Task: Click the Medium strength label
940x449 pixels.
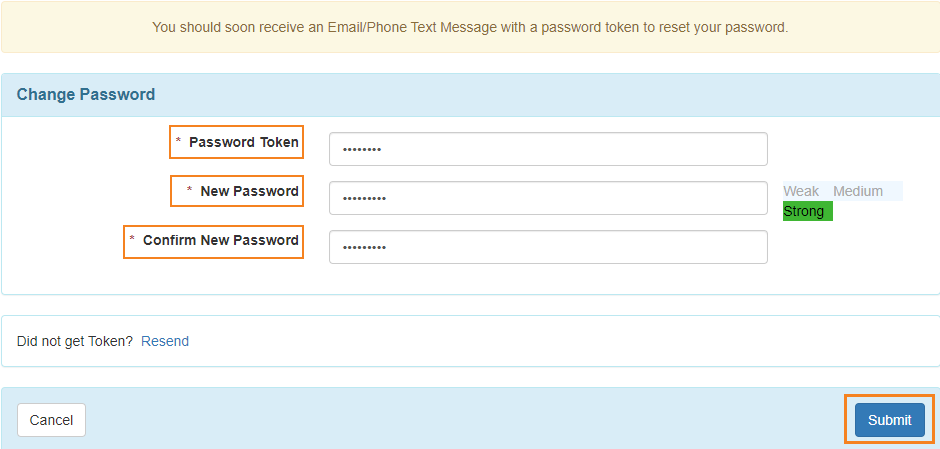Action: (x=858, y=191)
